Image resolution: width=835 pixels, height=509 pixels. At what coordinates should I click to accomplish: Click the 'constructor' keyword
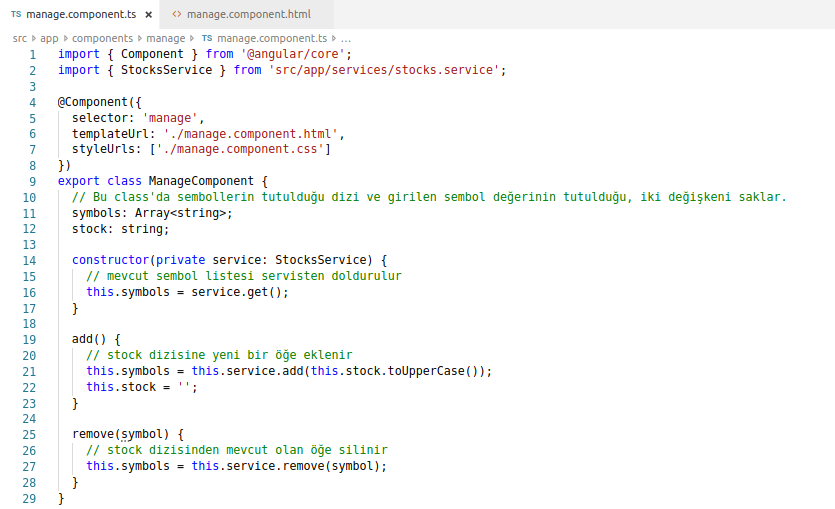click(110, 260)
